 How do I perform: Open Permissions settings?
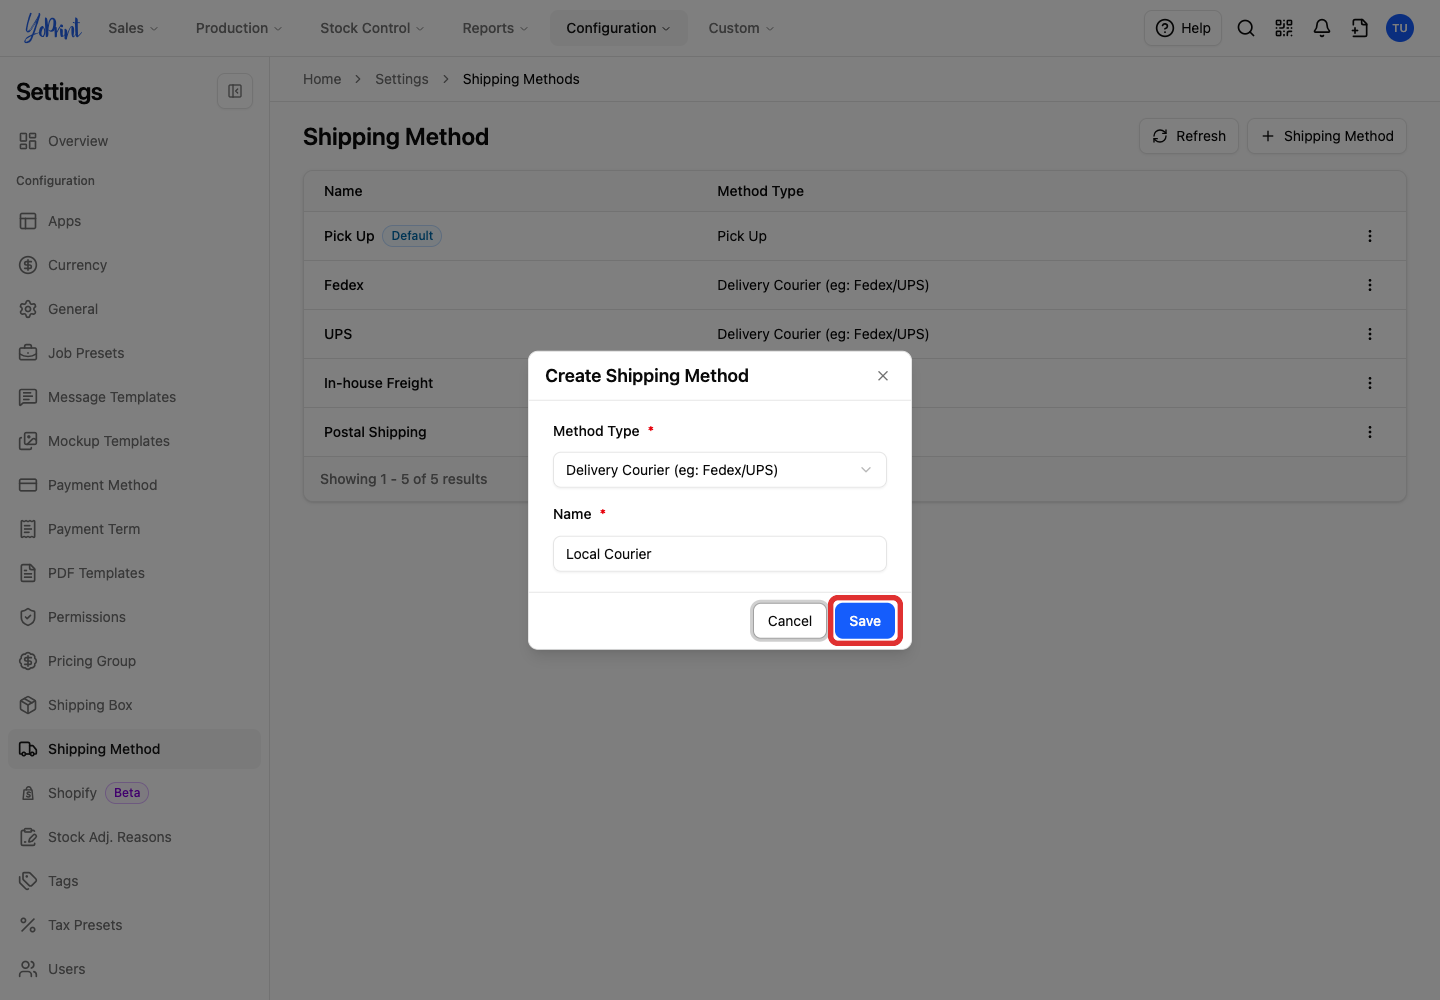(x=134, y=617)
